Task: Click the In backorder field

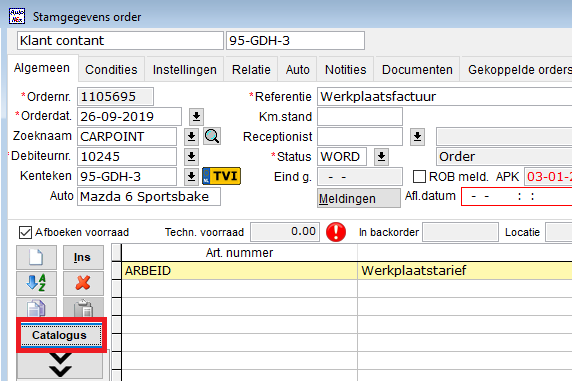Action: tap(460, 232)
